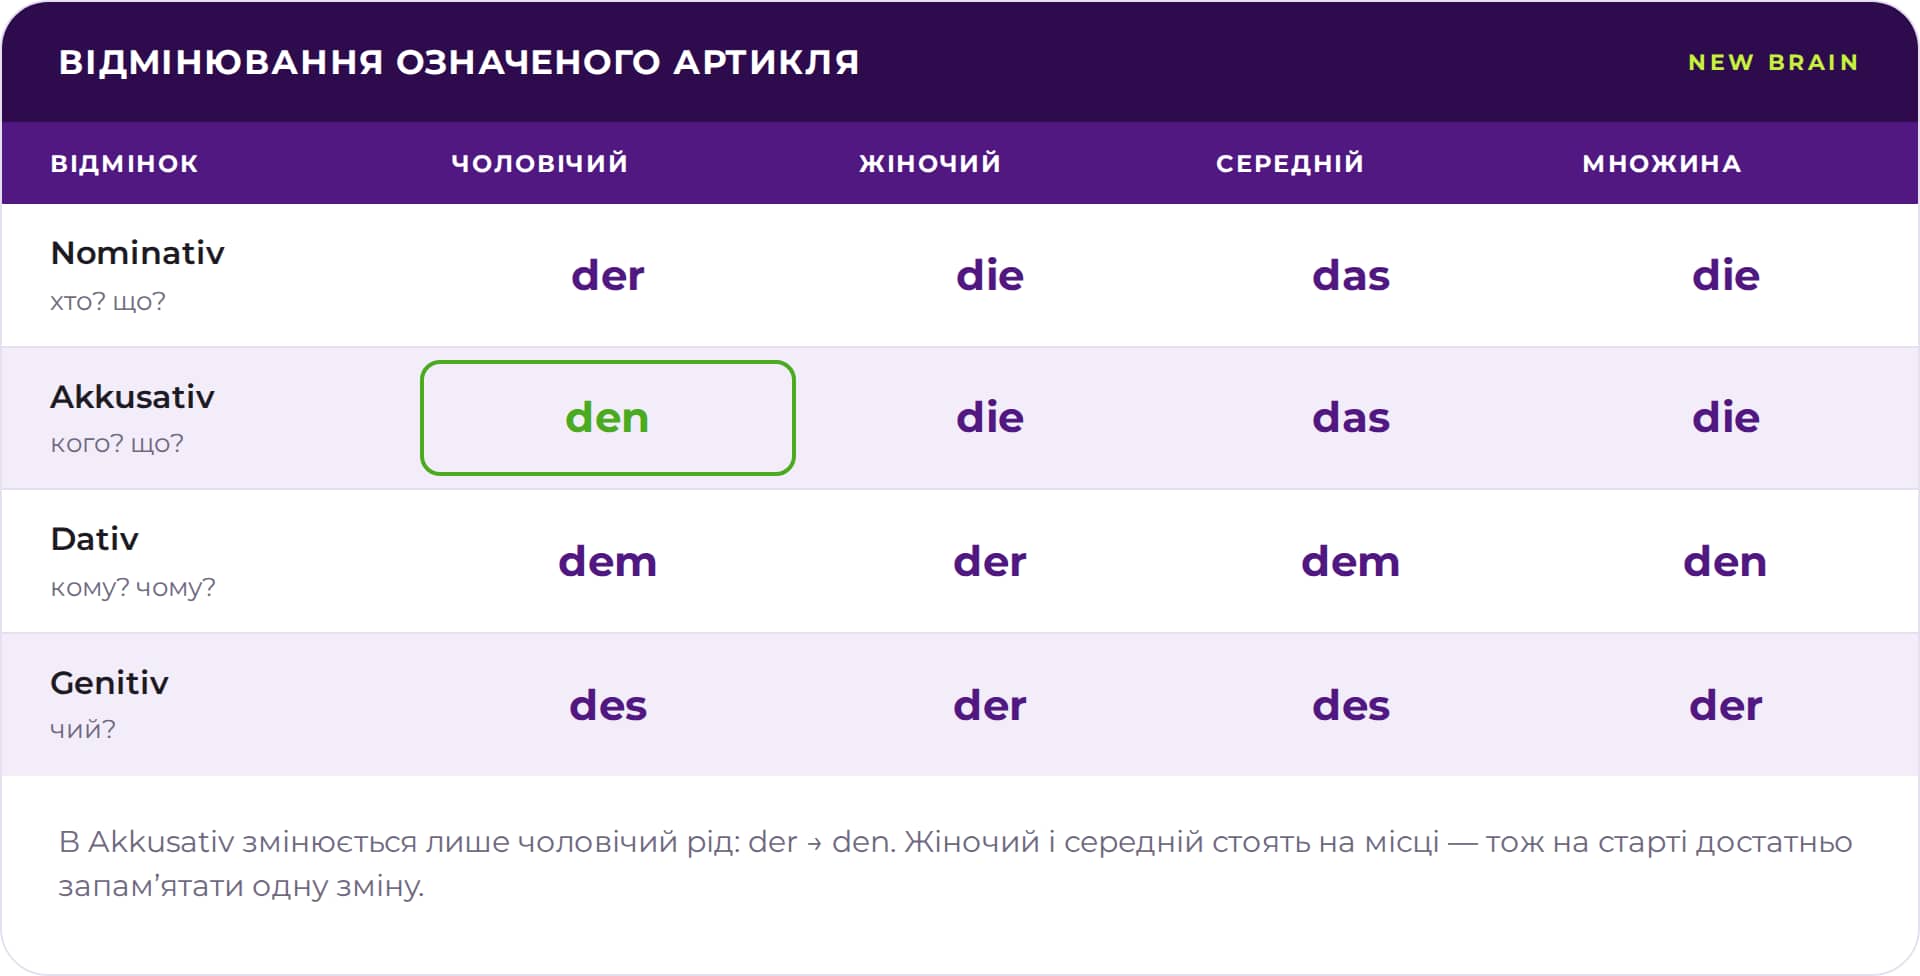Viewport: 1920px width, 976px height.
Task: Click 'der' in the Nominativ masculine cell
Action: pos(608,275)
